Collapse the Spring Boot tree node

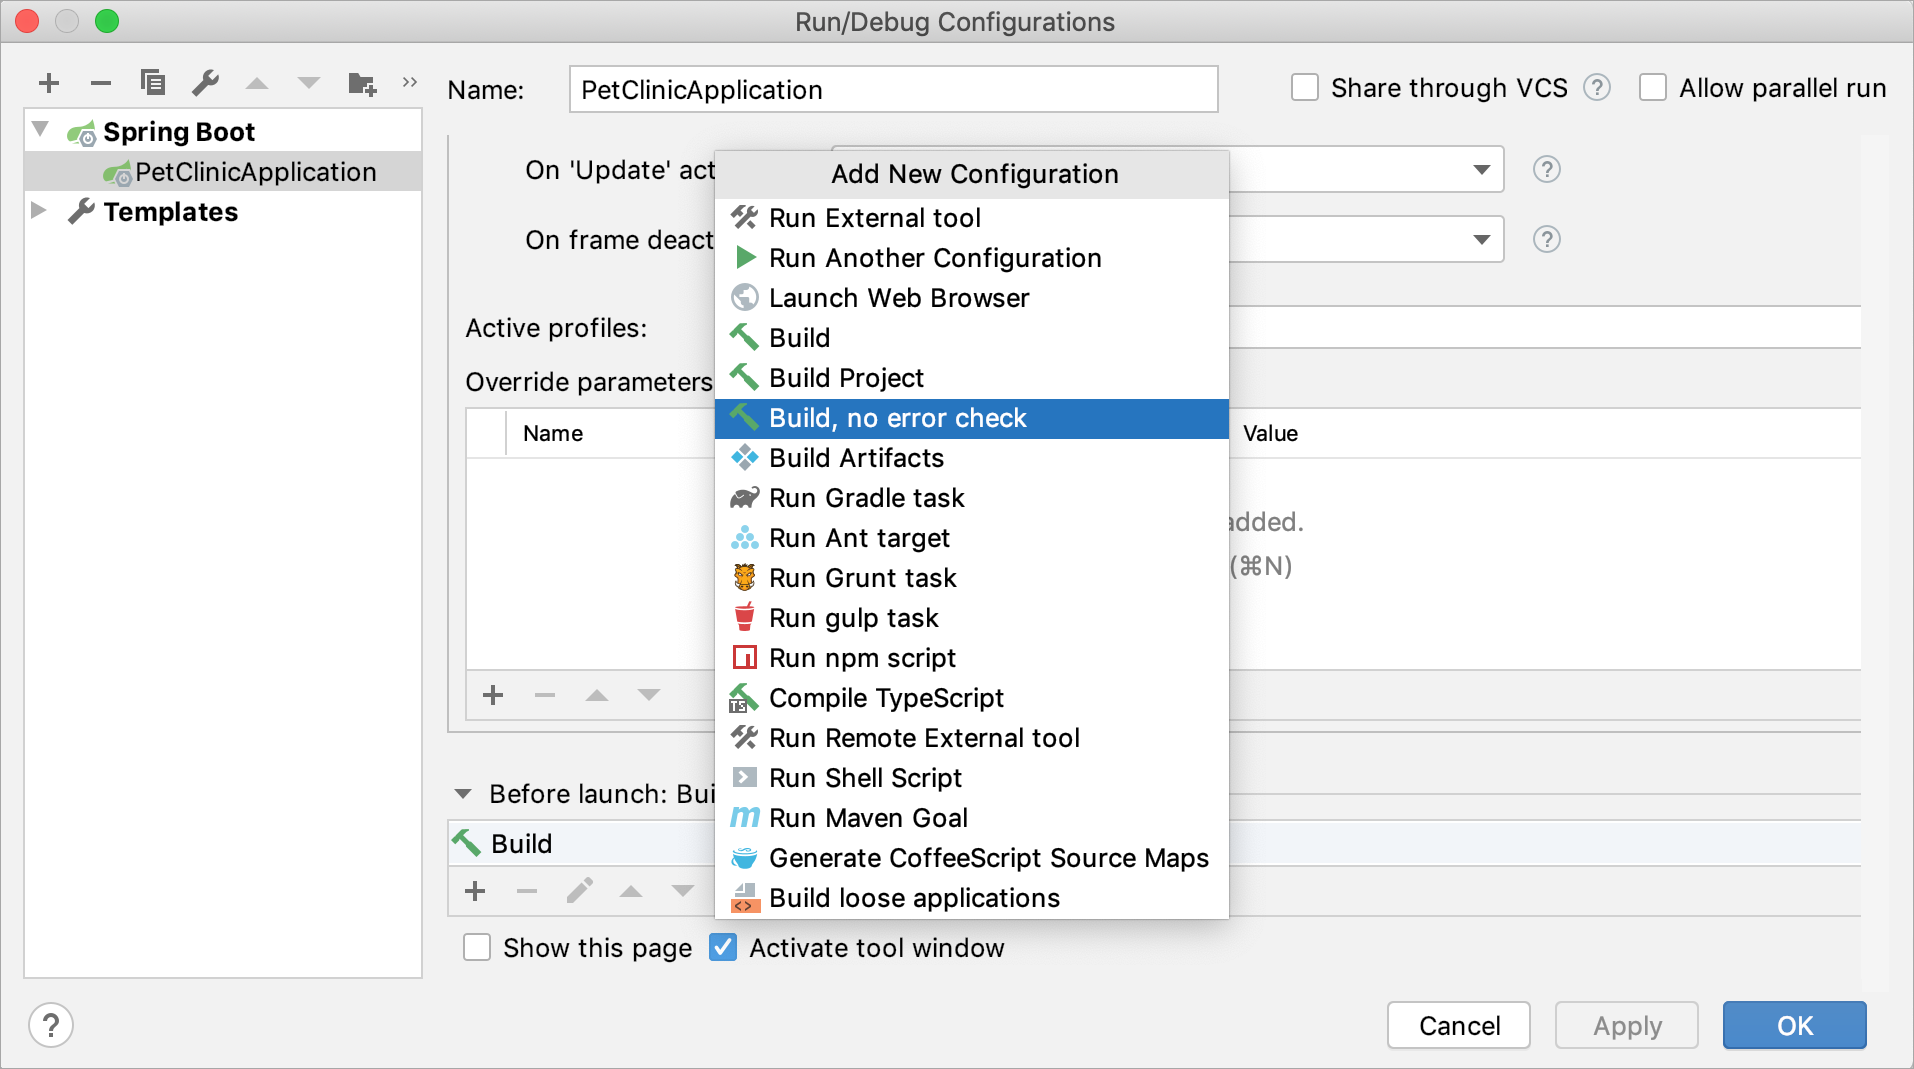click(40, 130)
